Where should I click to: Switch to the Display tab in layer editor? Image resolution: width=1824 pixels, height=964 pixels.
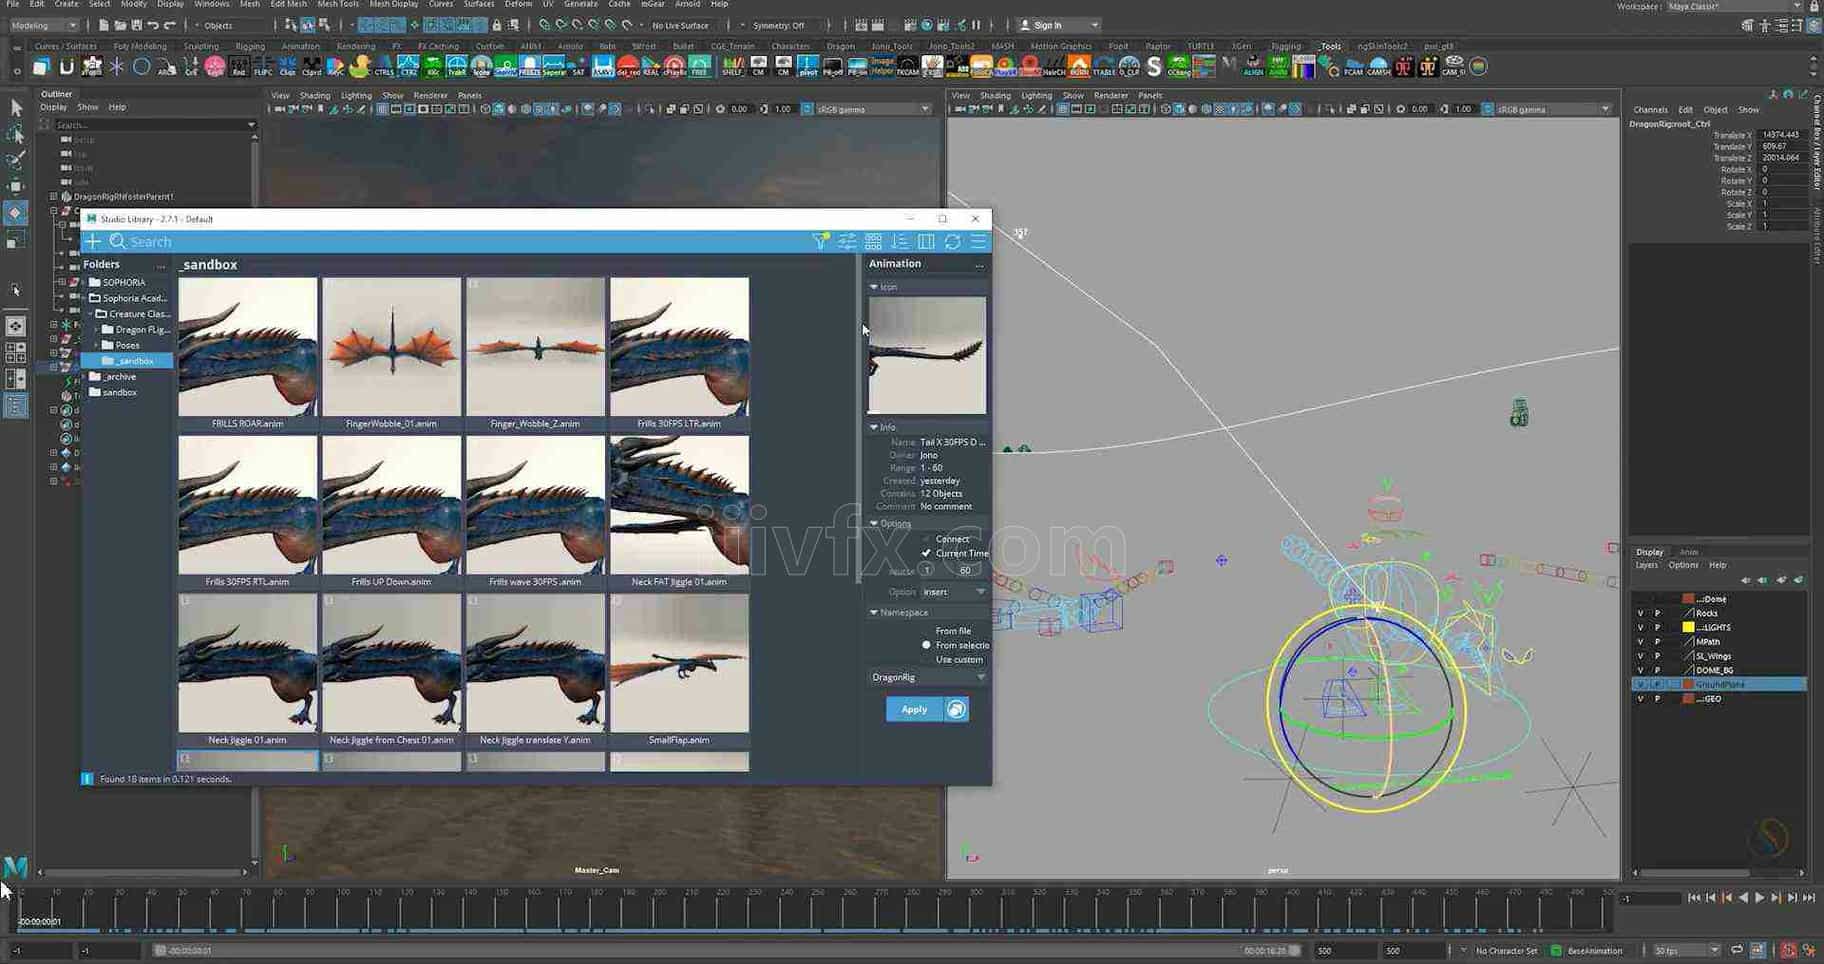click(1650, 552)
